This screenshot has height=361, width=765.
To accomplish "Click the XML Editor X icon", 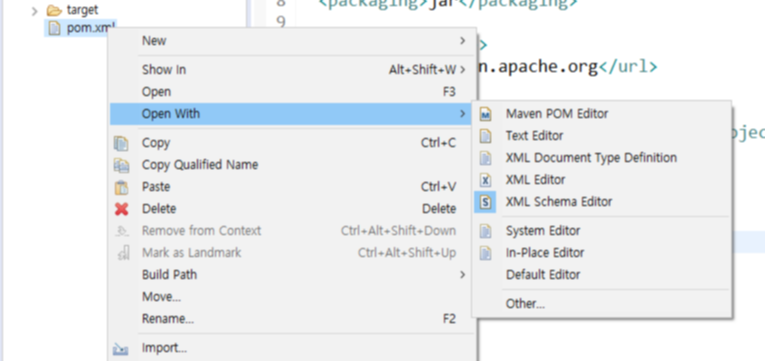I will (x=485, y=180).
